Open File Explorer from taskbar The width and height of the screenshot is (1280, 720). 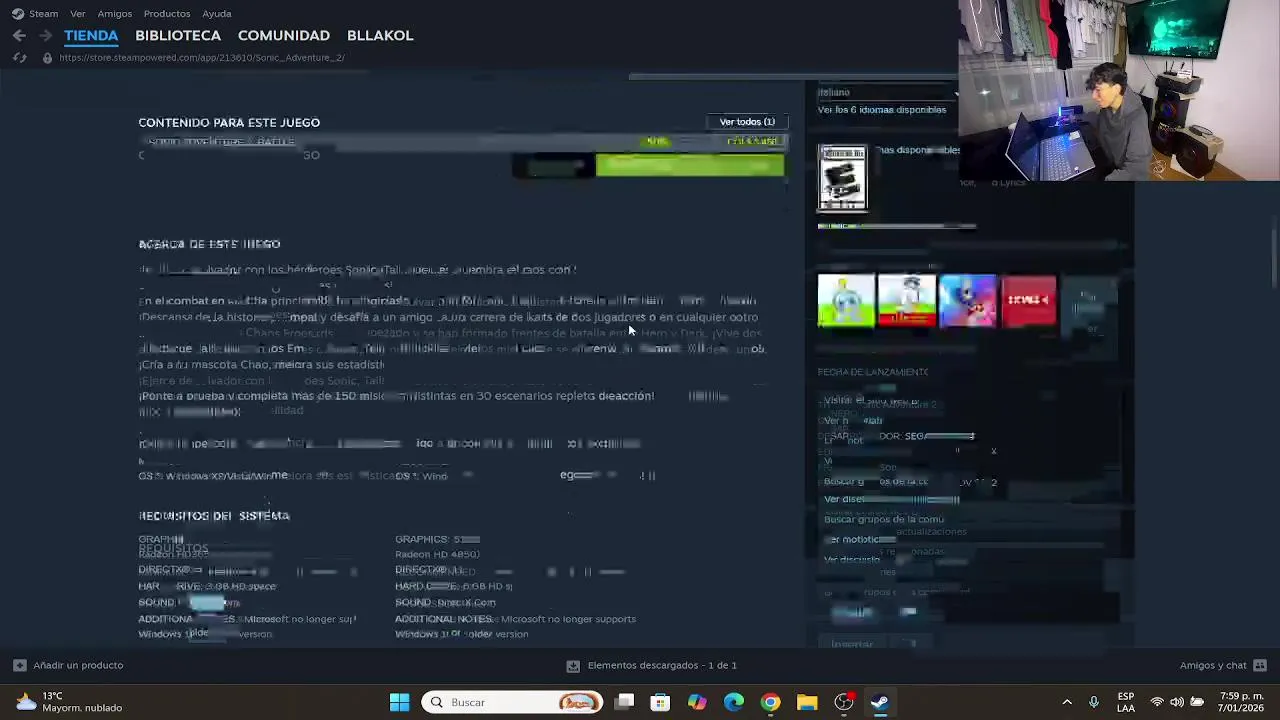pos(807,702)
